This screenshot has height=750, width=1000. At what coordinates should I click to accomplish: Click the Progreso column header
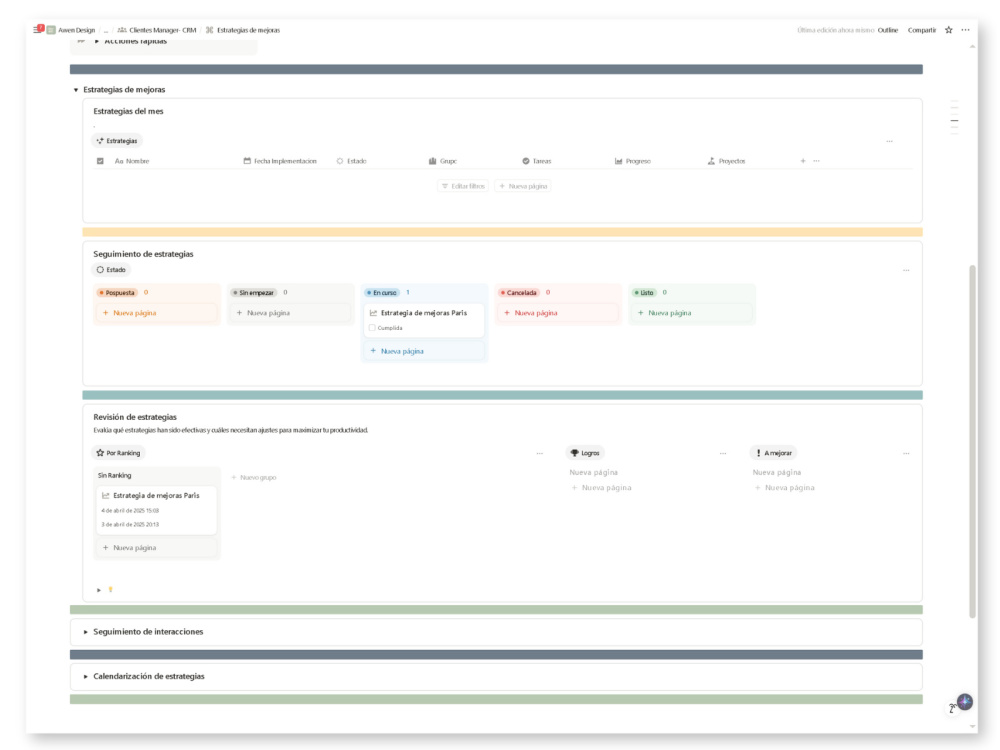coord(633,161)
